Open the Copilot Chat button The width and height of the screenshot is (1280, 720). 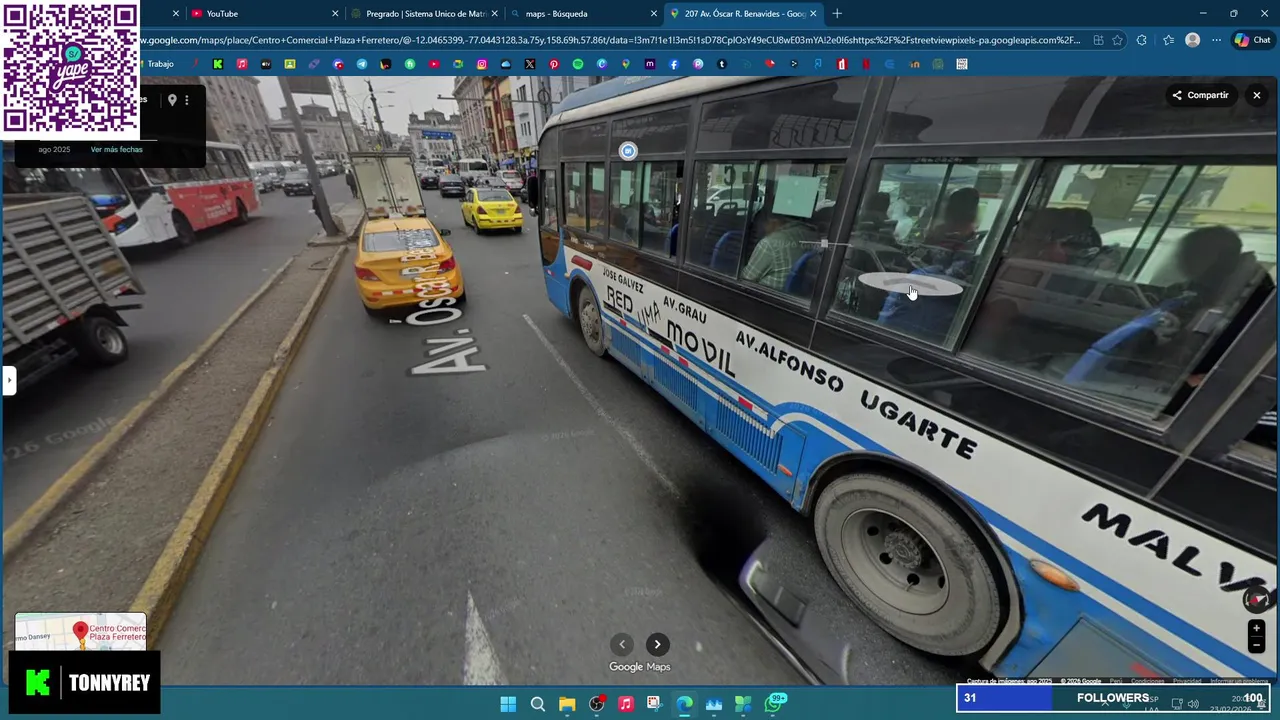point(1252,40)
